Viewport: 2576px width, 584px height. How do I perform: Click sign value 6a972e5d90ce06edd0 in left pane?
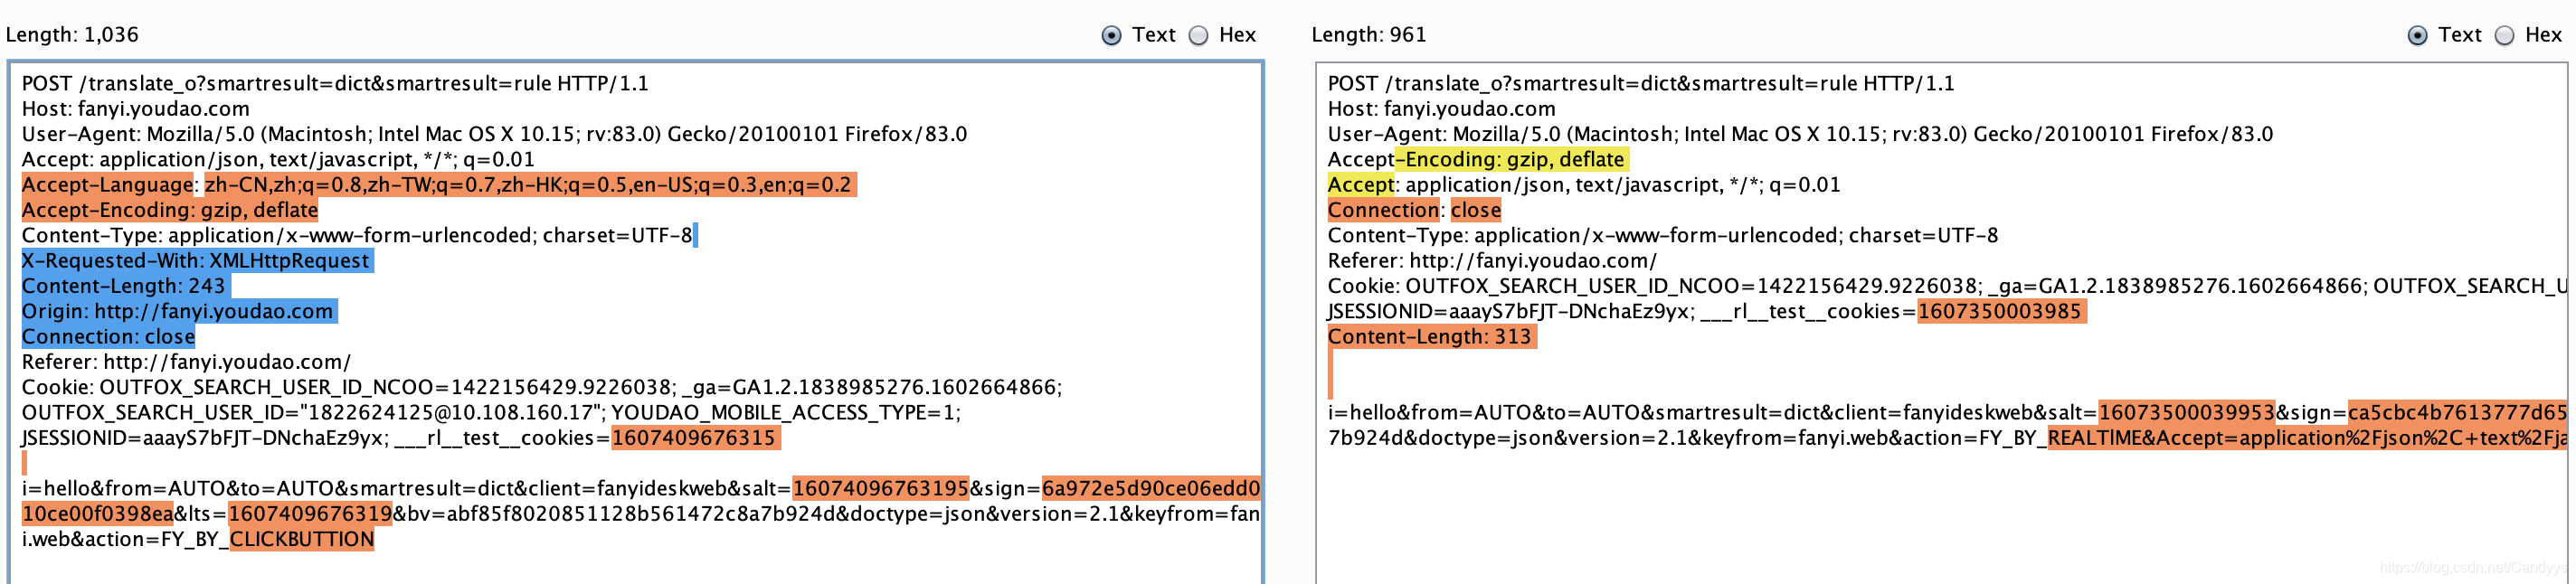(x=1151, y=488)
